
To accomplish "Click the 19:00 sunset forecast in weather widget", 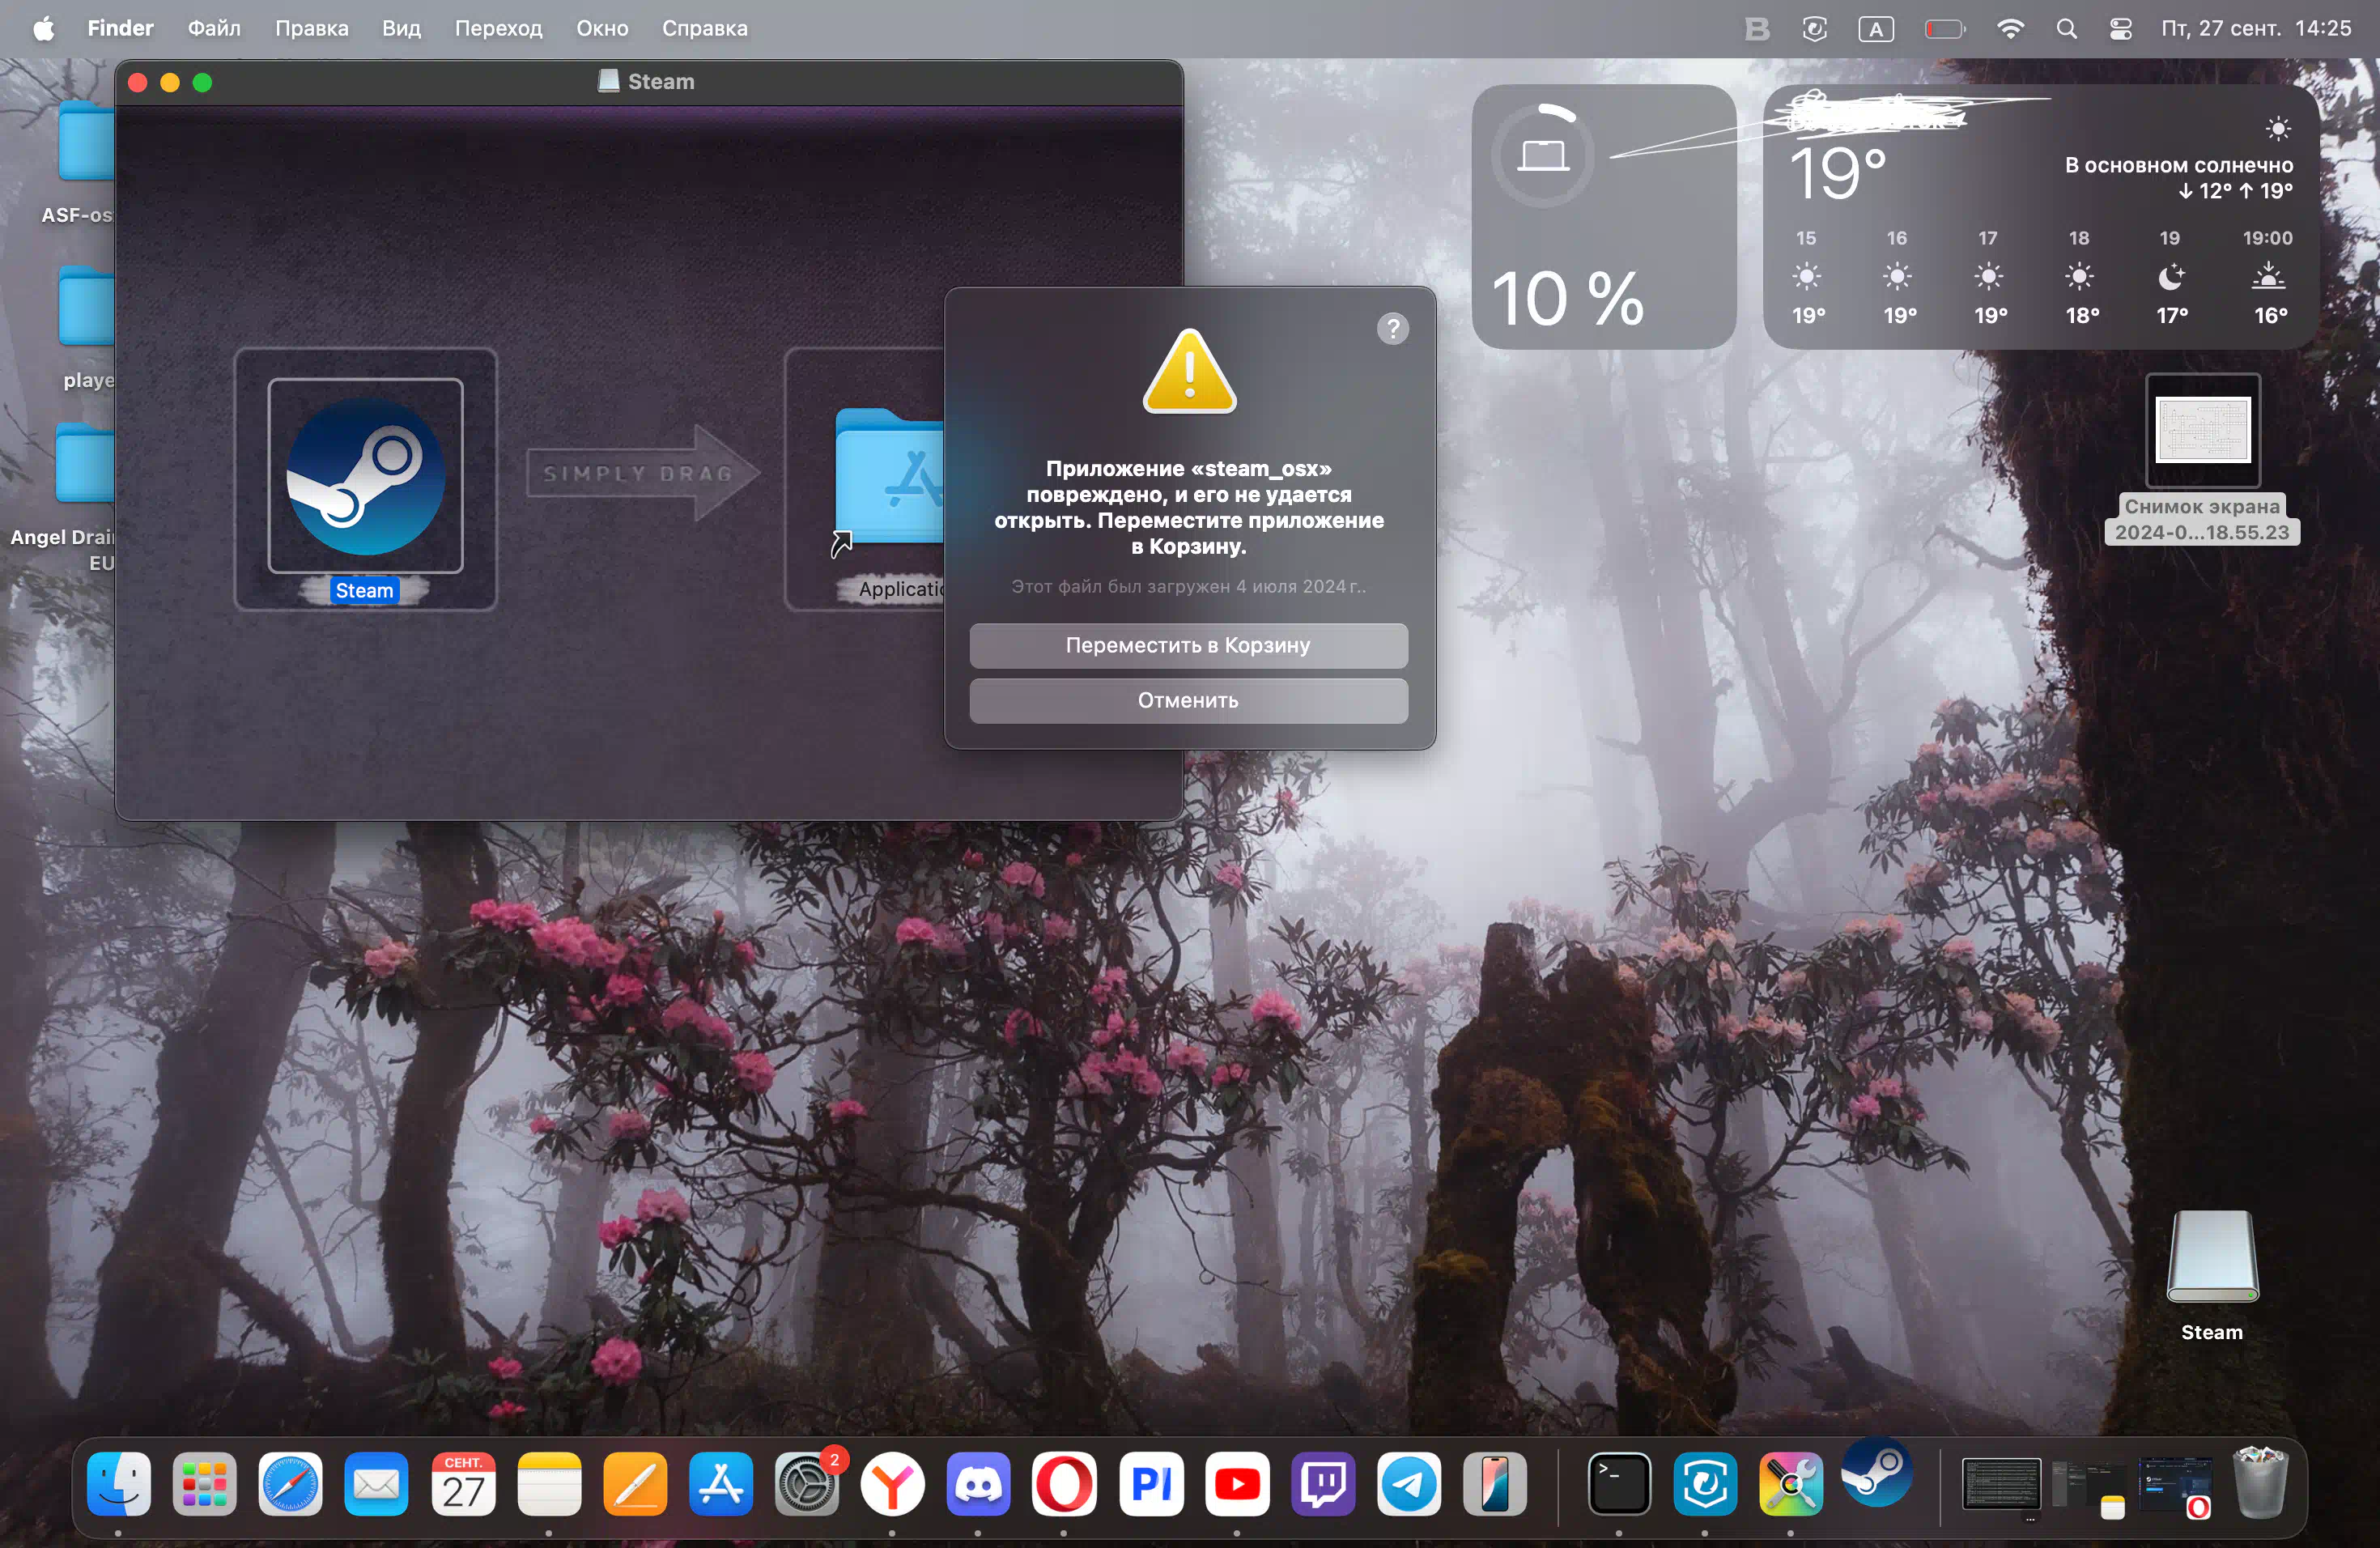I will [x=2268, y=277].
